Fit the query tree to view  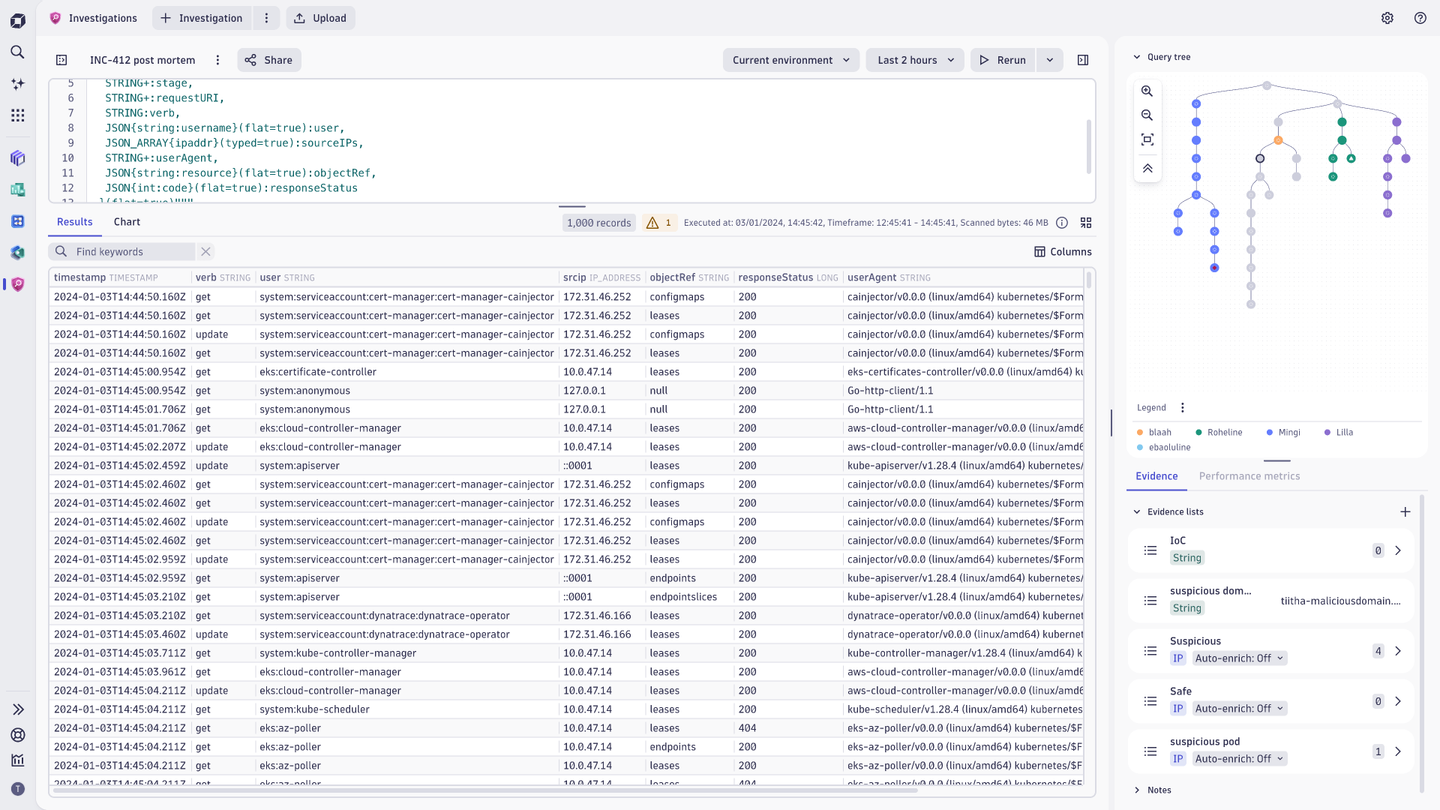pos(1147,140)
